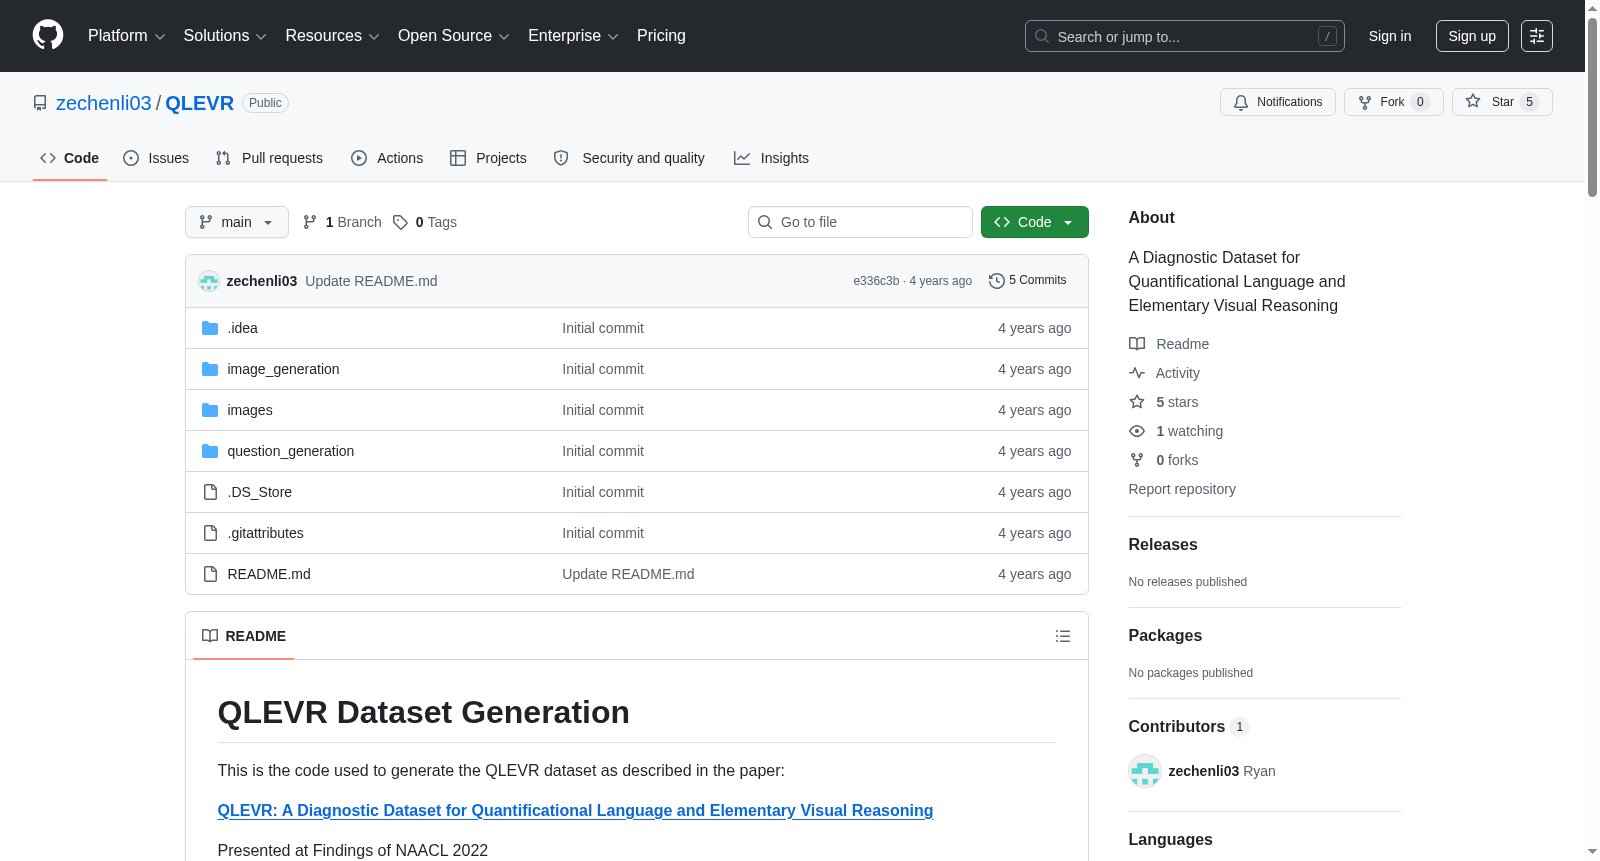The height and width of the screenshot is (861, 1600).
Task: Click the search magnifier icon in header
Action: click(1042, 36)
